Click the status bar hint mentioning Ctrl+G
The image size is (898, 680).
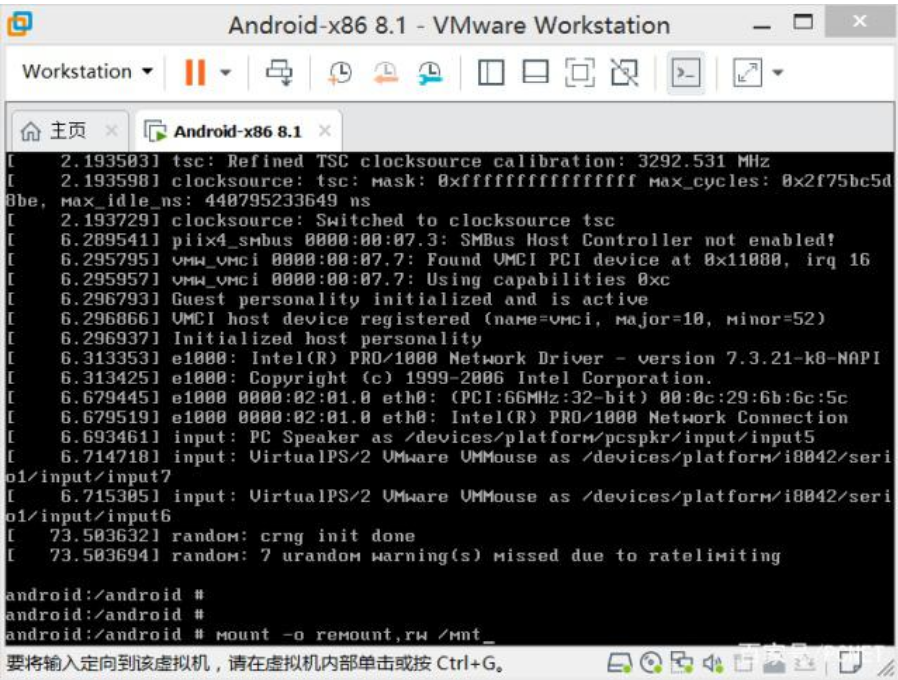255,663
